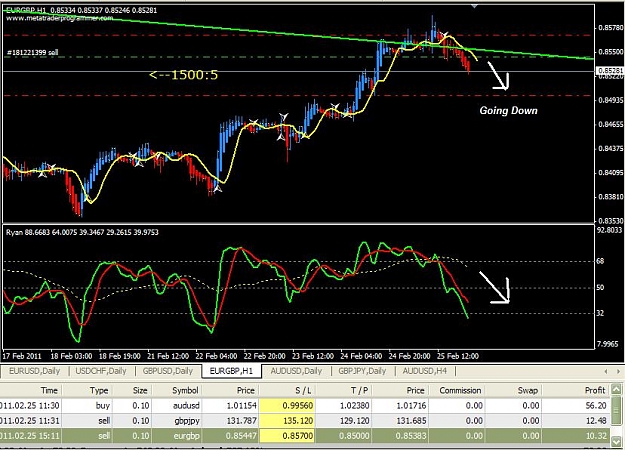Screen dimensions: 625x450
Task: Click the current price tag 0.85281
Action: 610,71
